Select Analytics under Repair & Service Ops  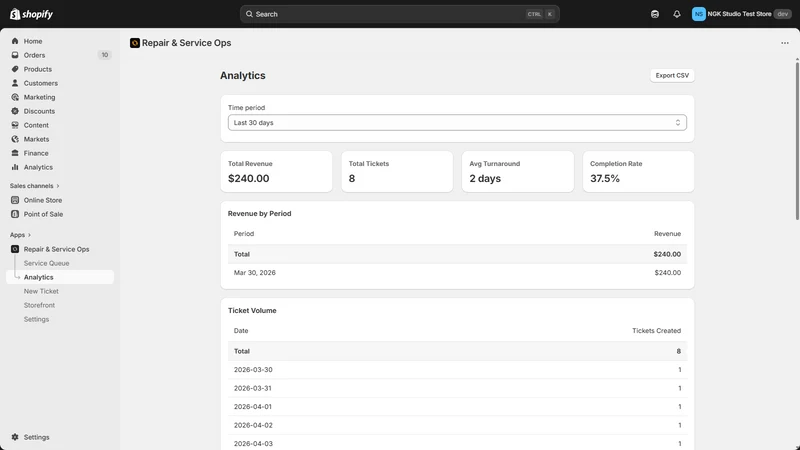click(x=38, y=277)
